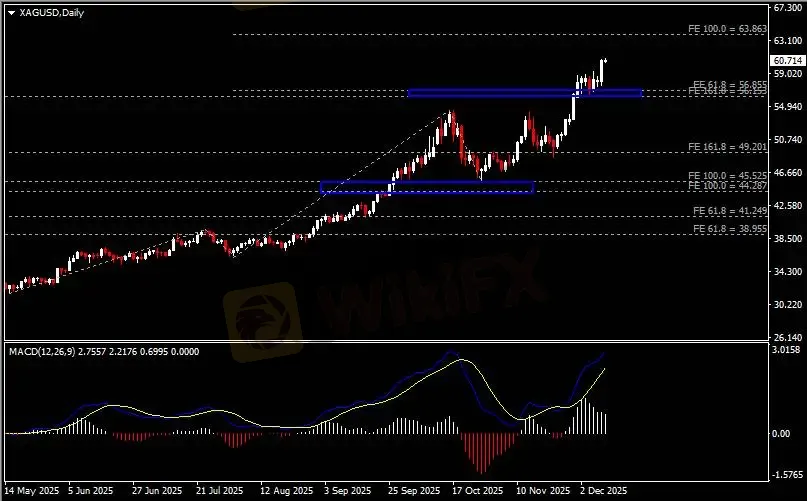807x501 pixels.
Task: Click the 14 May 2025 date marker
Action: coord(29,491)
